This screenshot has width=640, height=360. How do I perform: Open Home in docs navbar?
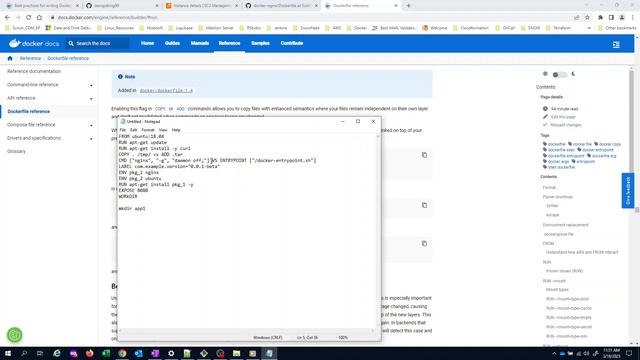(x=147, y=43)
